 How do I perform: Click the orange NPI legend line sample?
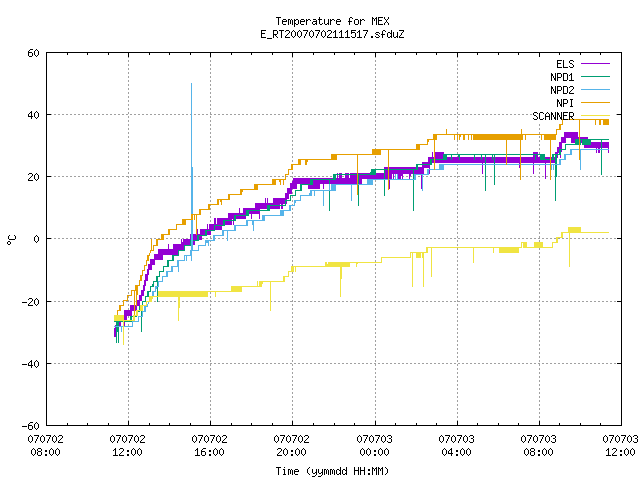[x=595, y=102]
